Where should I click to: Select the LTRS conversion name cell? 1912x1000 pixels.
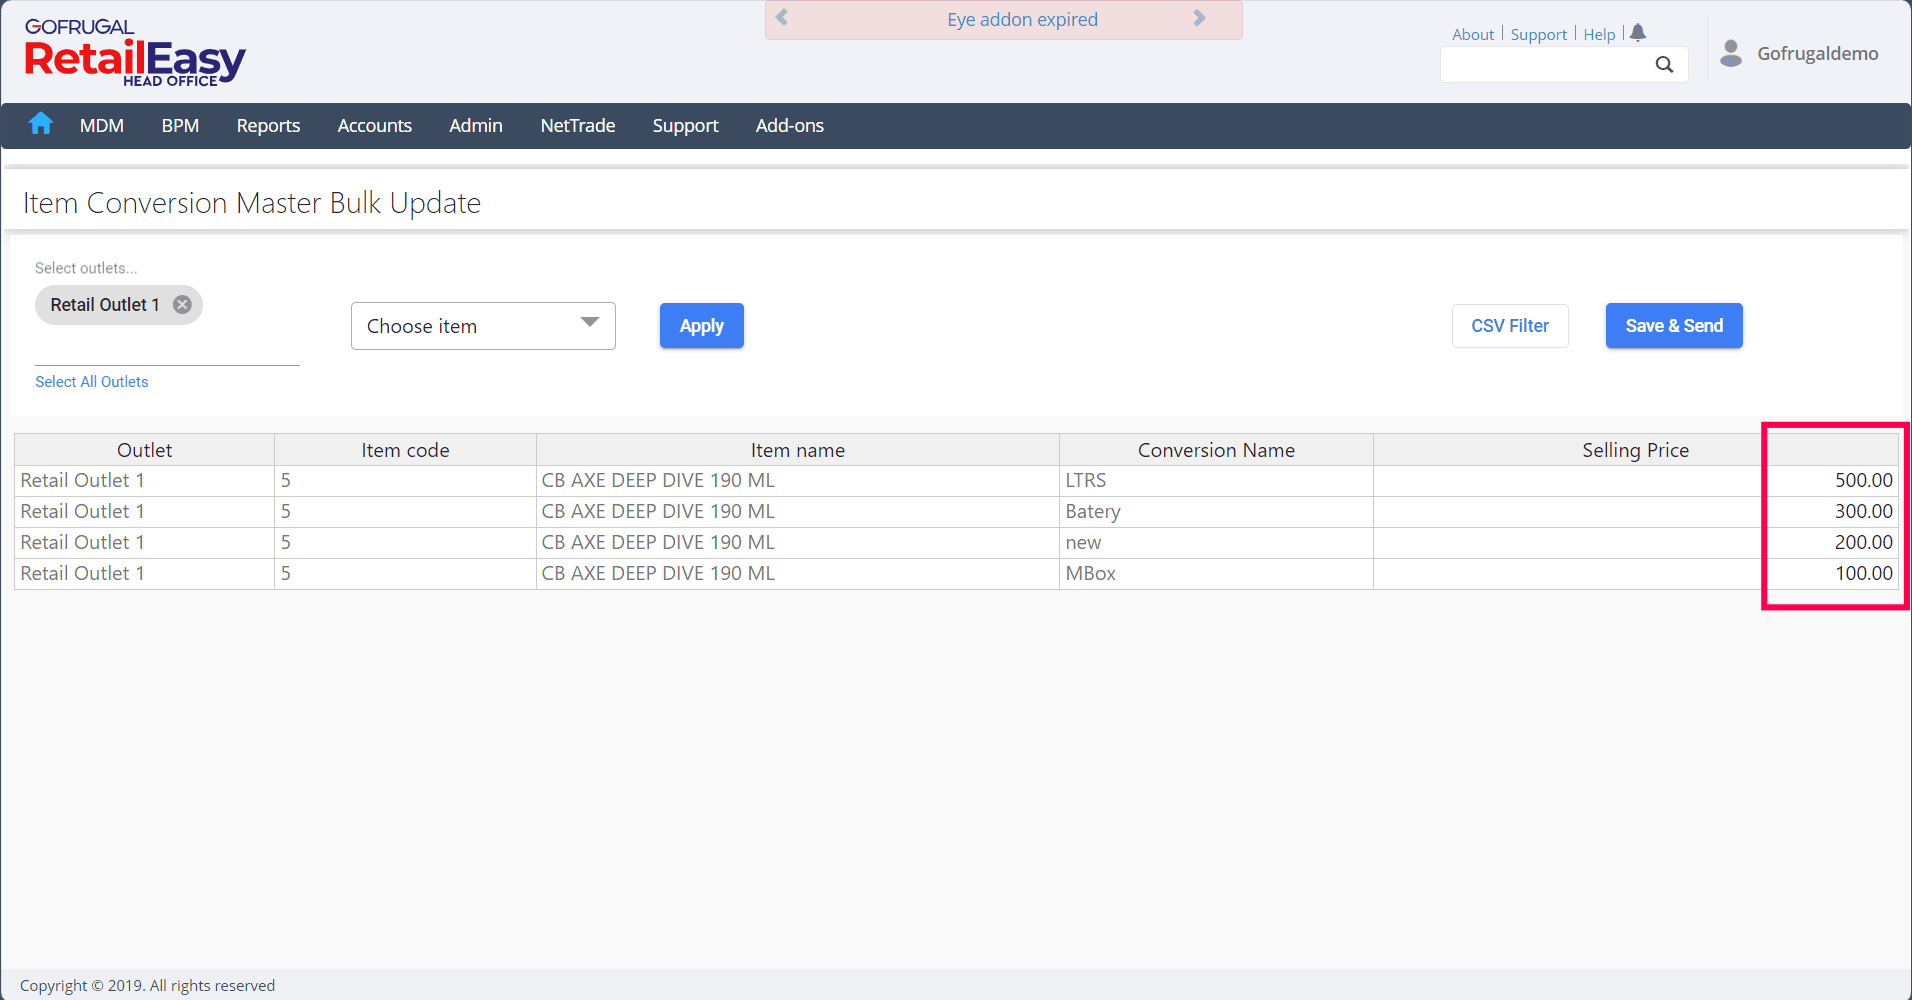point(1216,481)
